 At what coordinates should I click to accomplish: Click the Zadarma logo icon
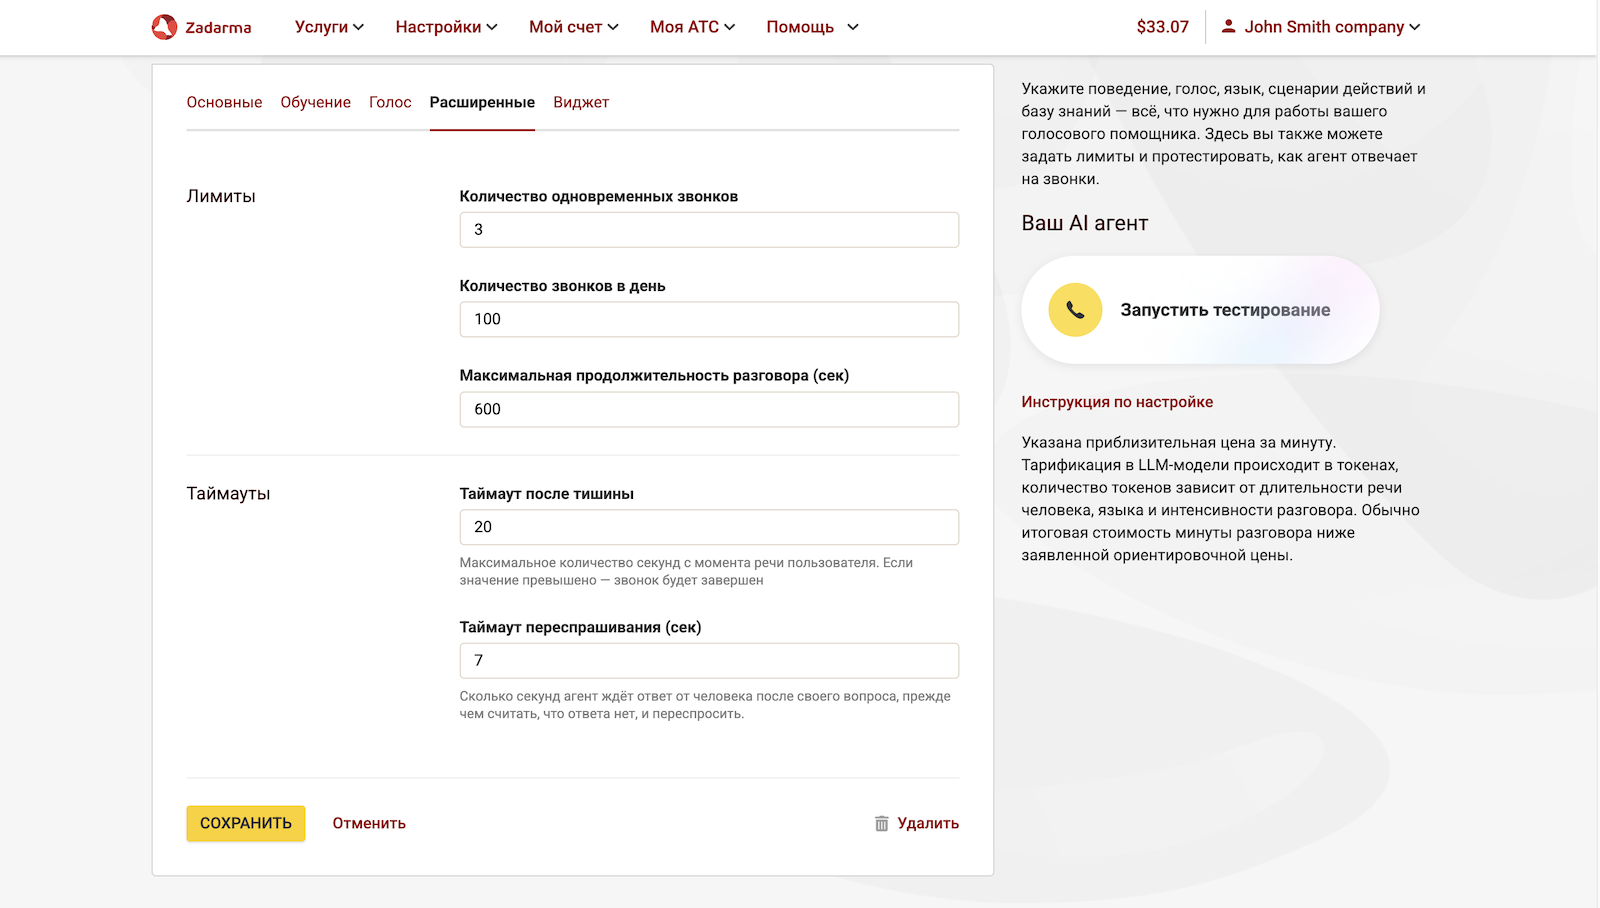click(x=164, y=27)
